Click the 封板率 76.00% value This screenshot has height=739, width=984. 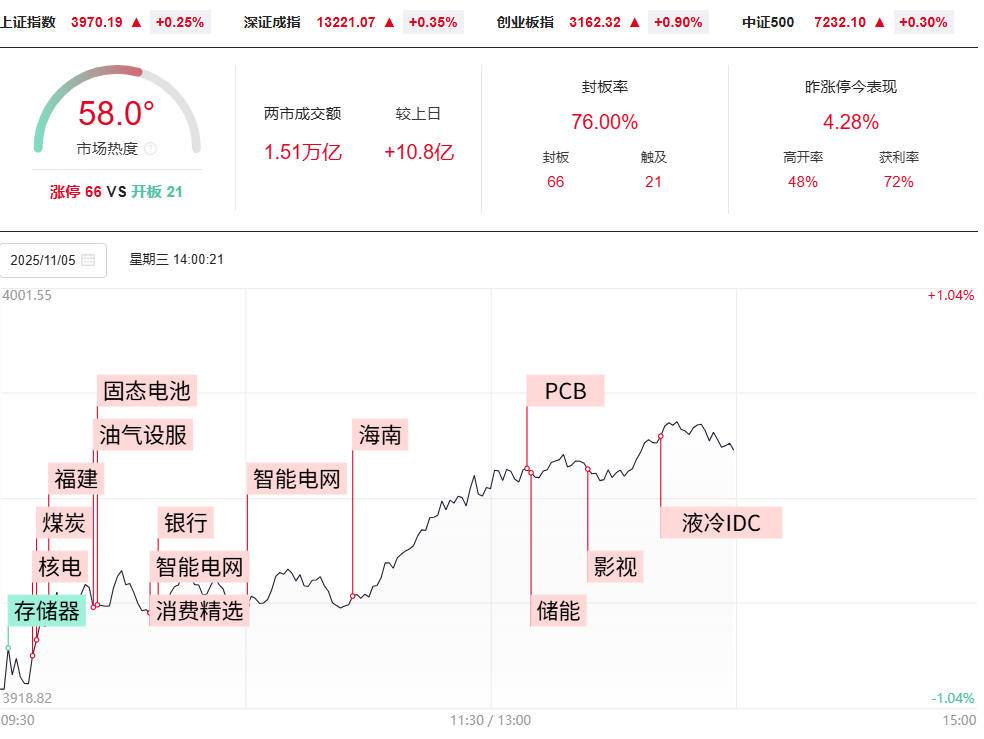604,122
